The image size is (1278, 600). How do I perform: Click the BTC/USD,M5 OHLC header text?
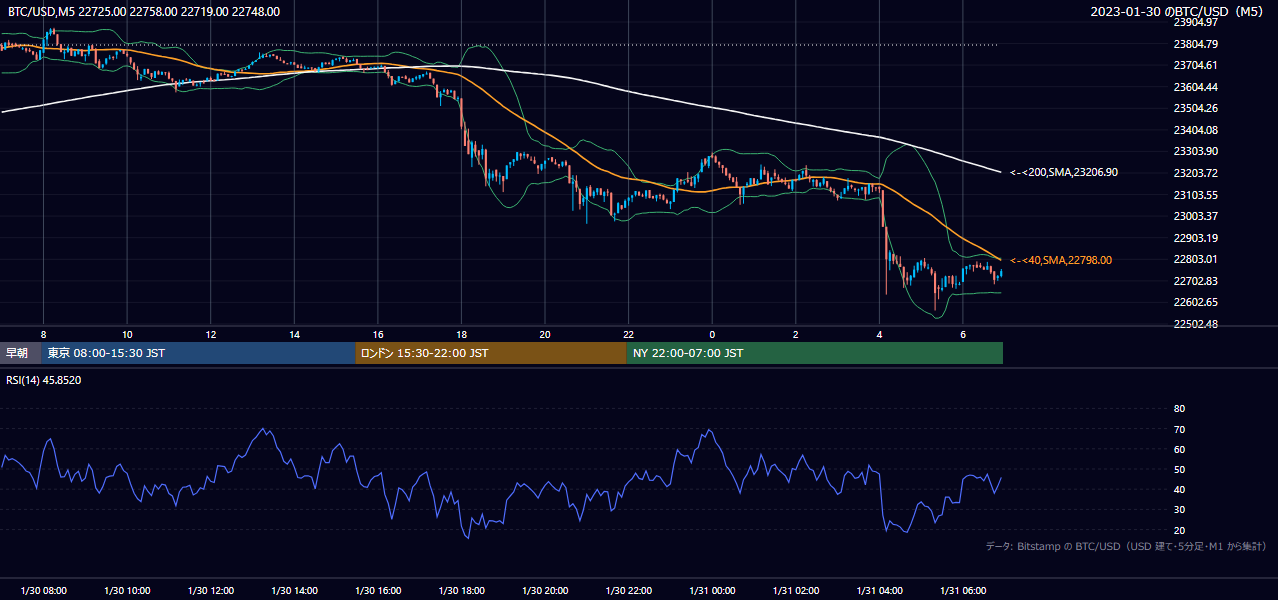click(143, 12)
